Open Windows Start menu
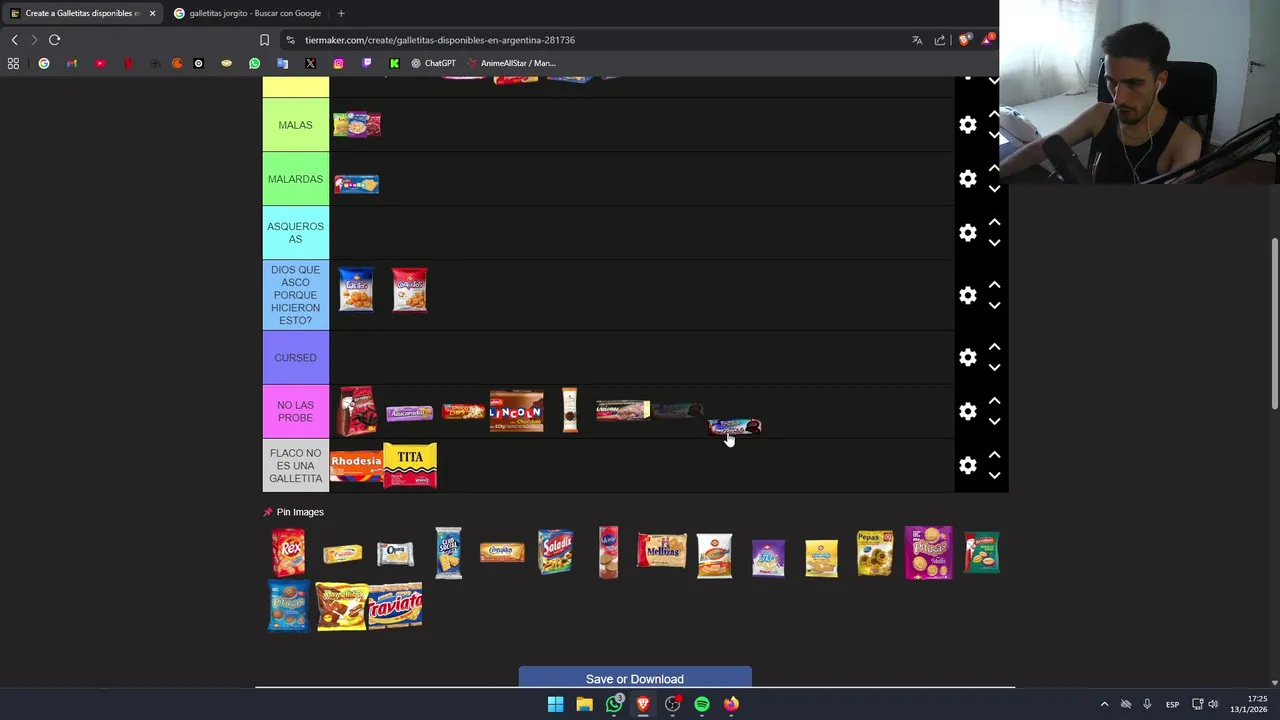The image size is (1280, 720). click(x=555, y=704)
